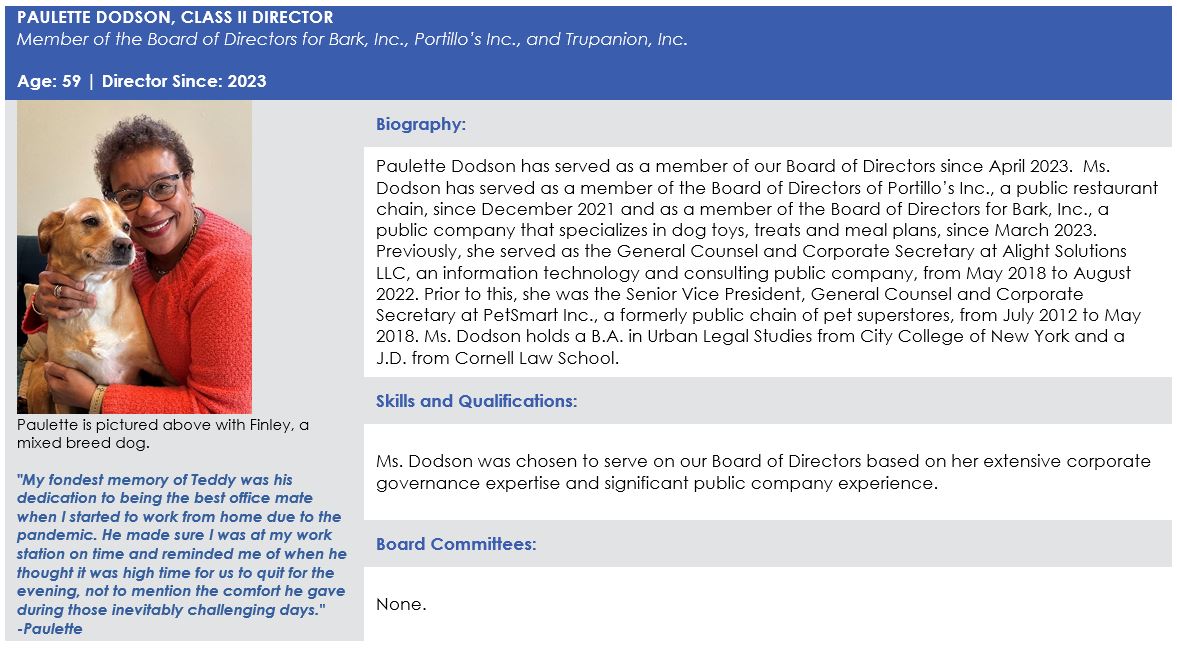
Task: Click the photo caption mentioning Finley
Action: (163, 434)
